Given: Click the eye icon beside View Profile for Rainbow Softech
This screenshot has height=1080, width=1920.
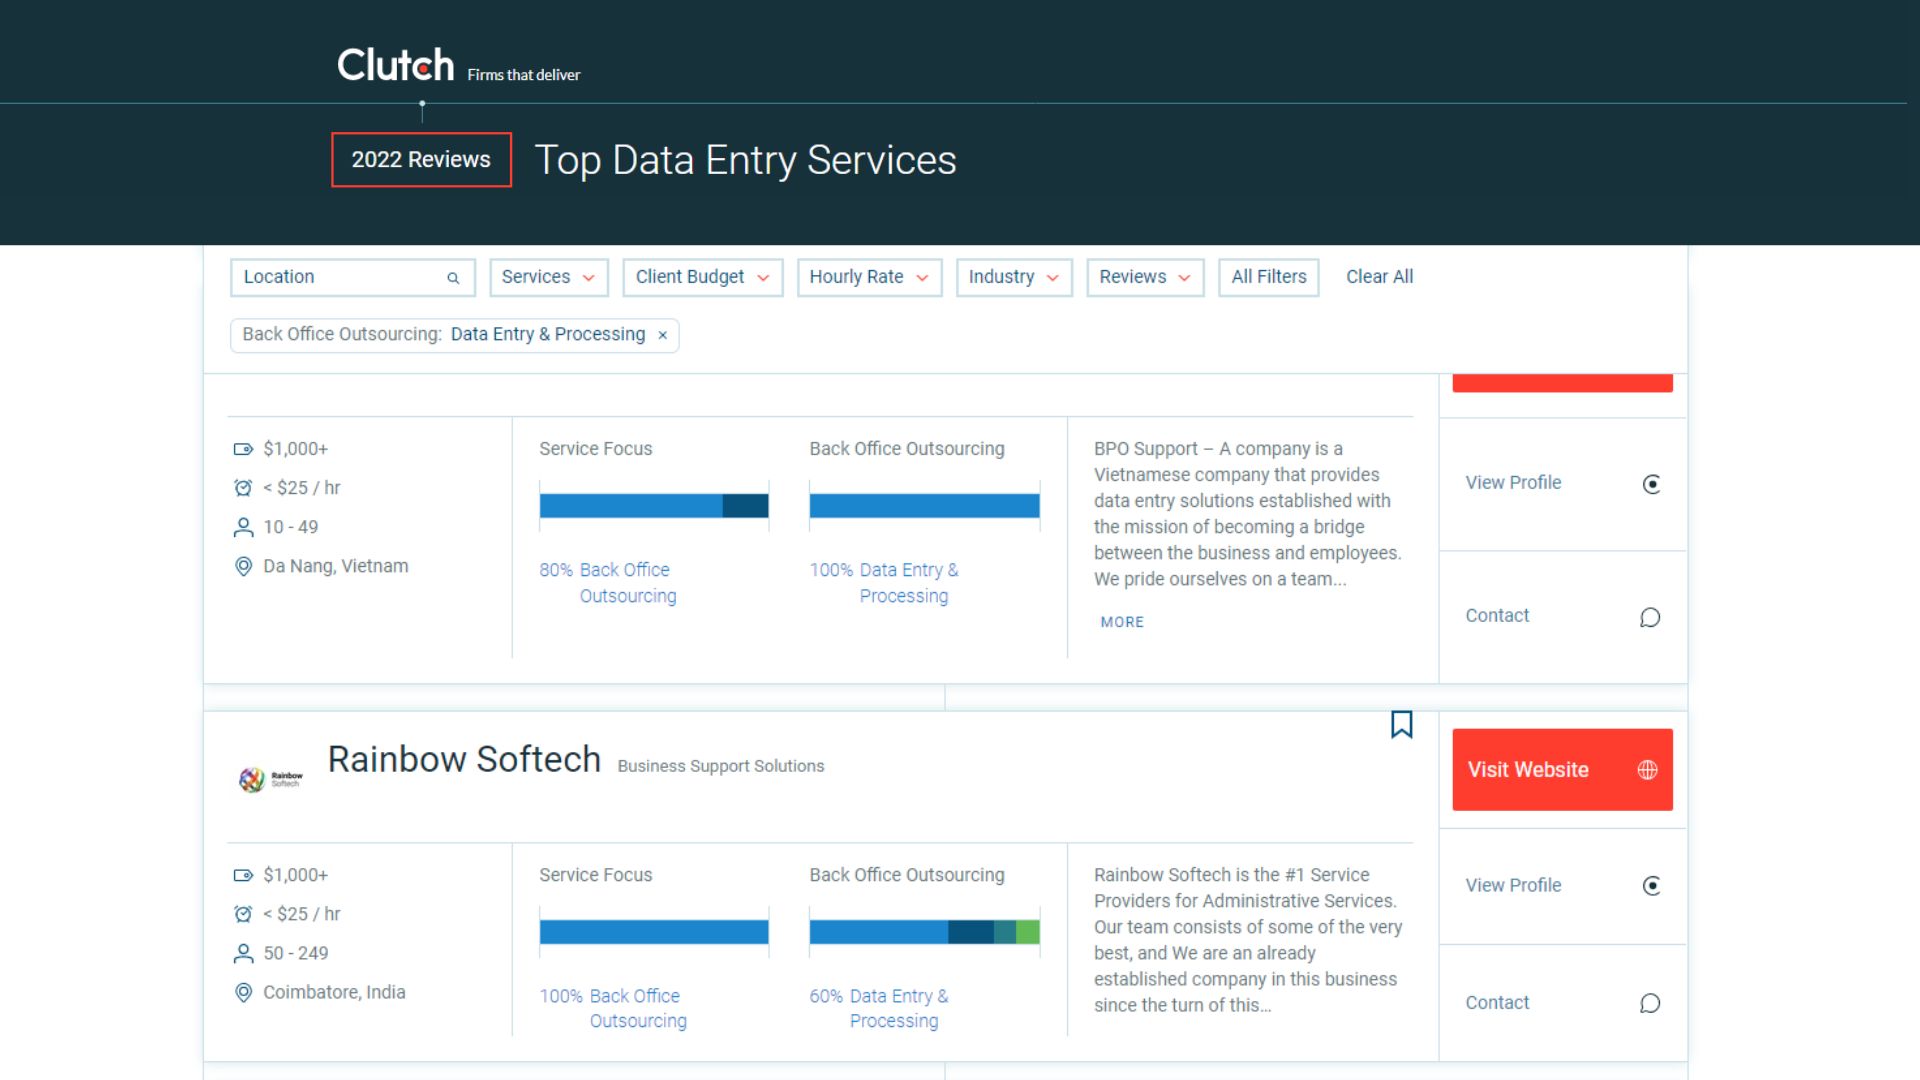Looking at the screenshot, I should click(x=1651, y=885).
